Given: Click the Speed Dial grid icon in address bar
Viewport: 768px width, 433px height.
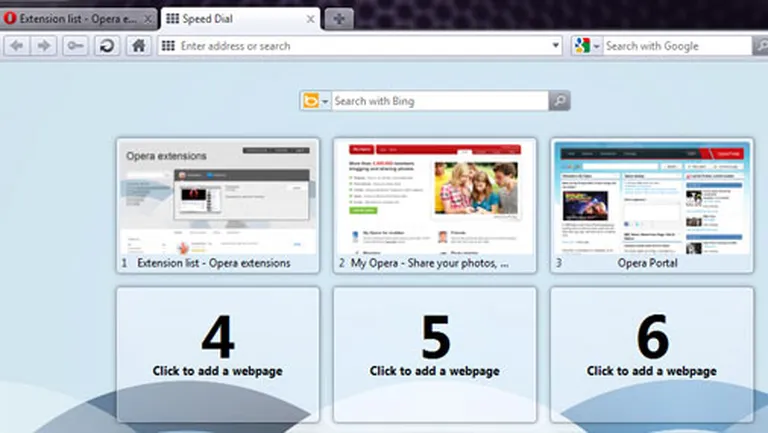Looking at the screenshot, I should coord(168,46).
